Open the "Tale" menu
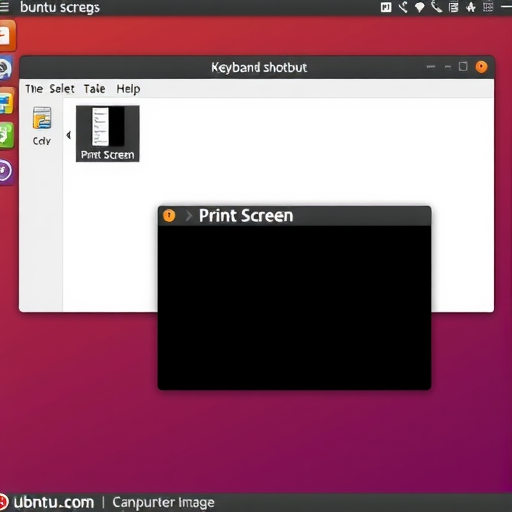The height and width of the screenshot is (512, 512). coord(94,89)
